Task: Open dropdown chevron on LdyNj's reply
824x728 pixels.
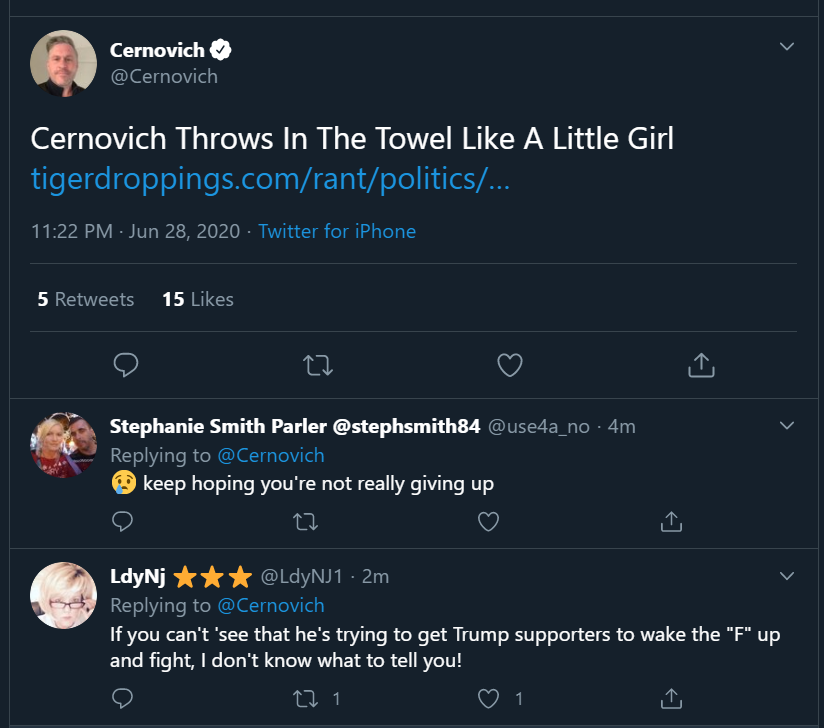Action: pyautogui.click(x=787, y=576)
